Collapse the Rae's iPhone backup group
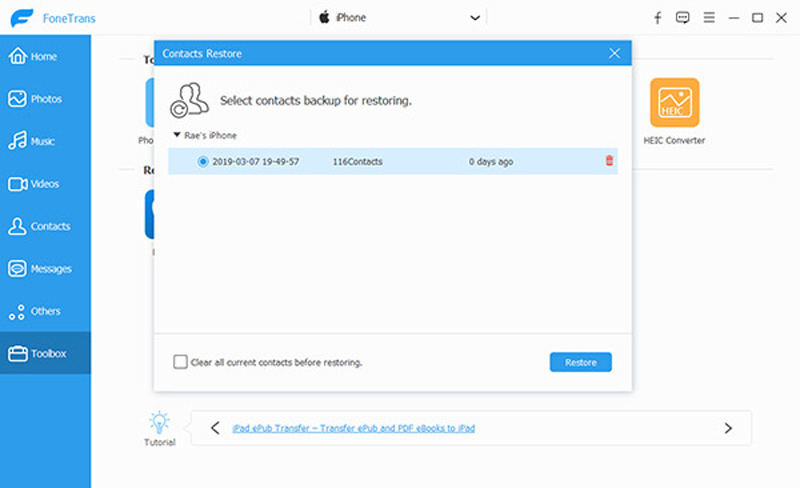The height and width of the screenshot is (488, 800). click(177, 135)
